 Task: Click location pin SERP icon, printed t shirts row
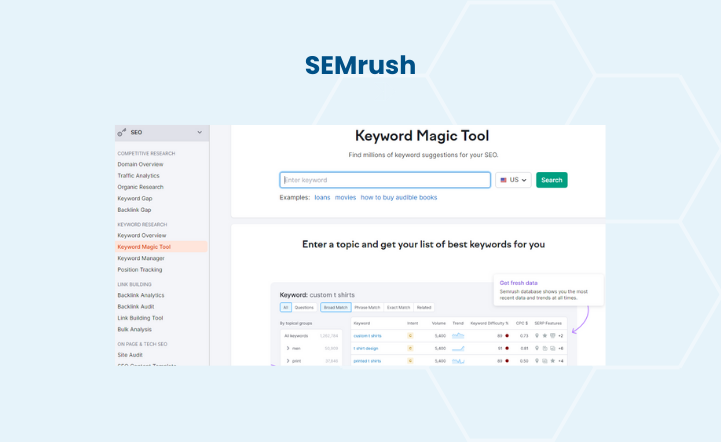click(x=537, y=361)
